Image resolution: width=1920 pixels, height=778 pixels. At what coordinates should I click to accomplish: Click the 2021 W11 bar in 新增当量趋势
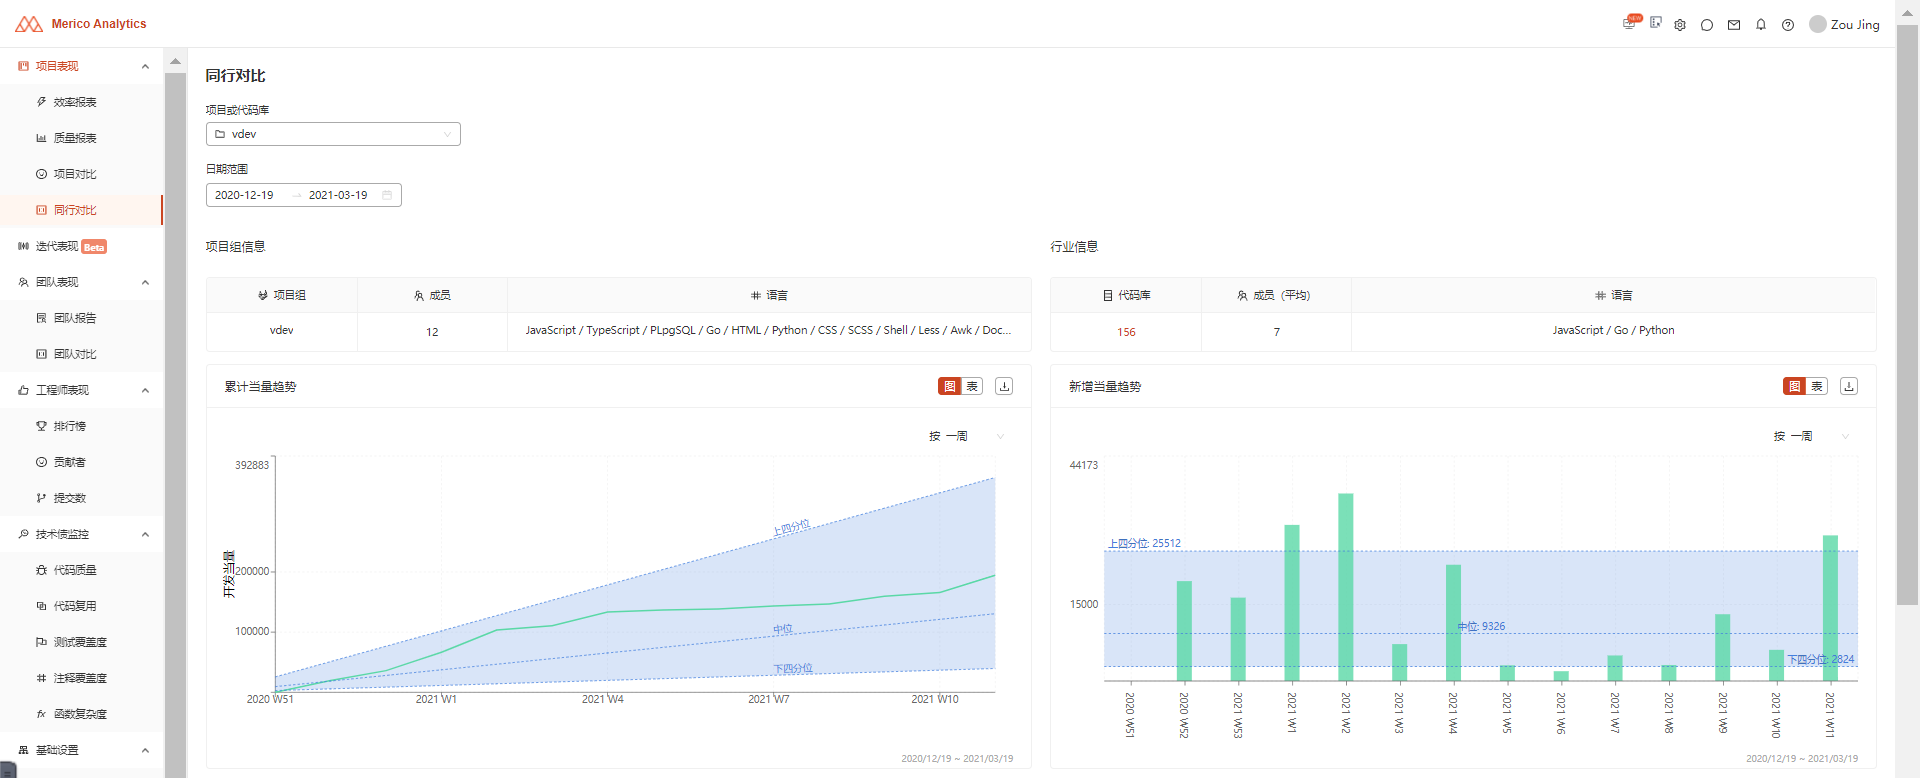click(x=1830, y=608)
